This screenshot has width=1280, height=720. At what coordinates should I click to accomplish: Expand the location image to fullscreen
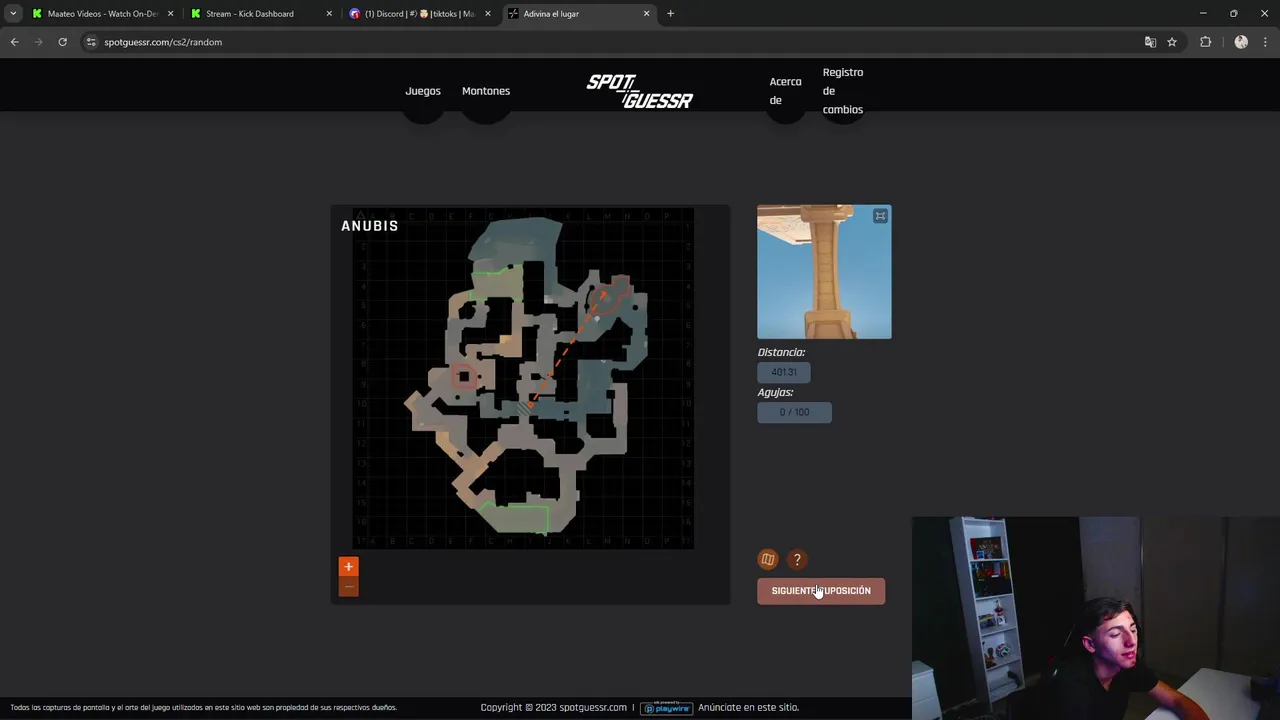(x=880, y=216)
